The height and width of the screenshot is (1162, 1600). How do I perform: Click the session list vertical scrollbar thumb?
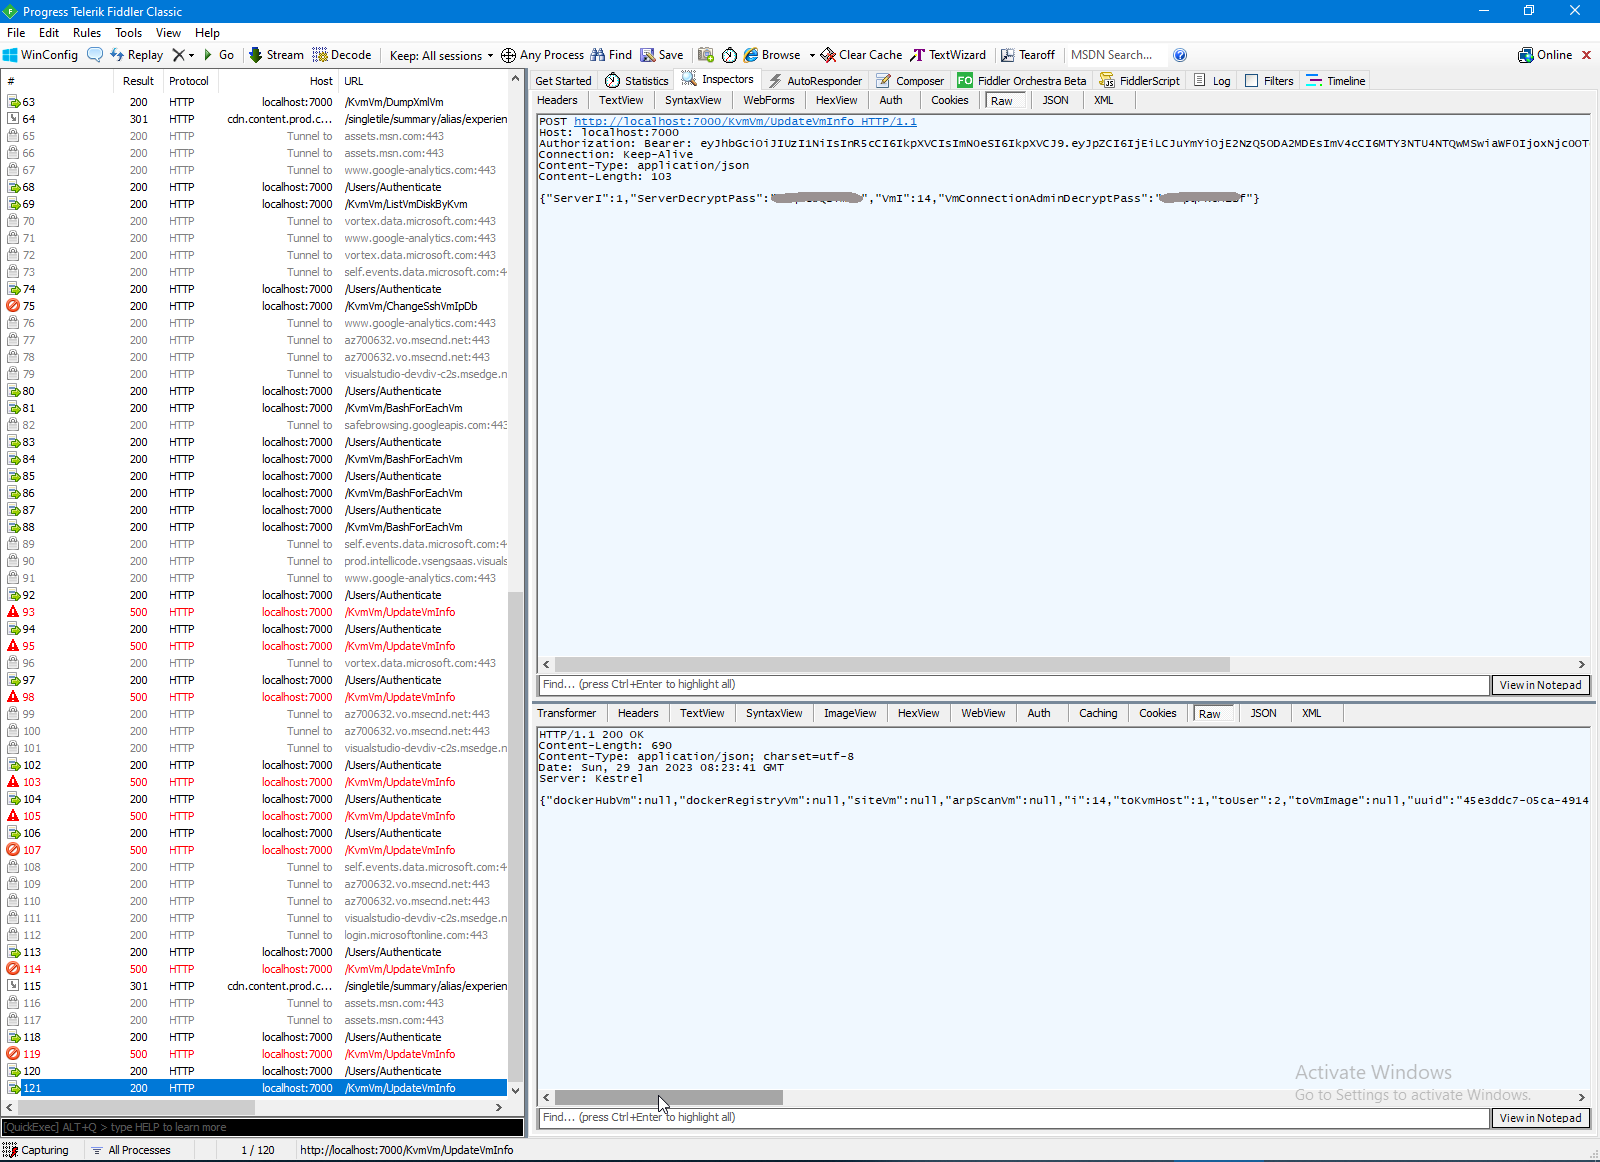[516, 834]
